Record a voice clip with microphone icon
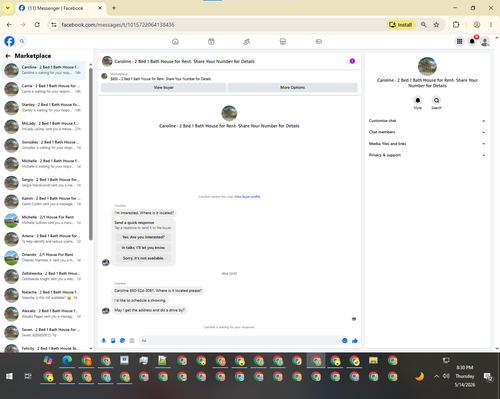The width and height of the screenshot is (500, 399). [104, 340]
